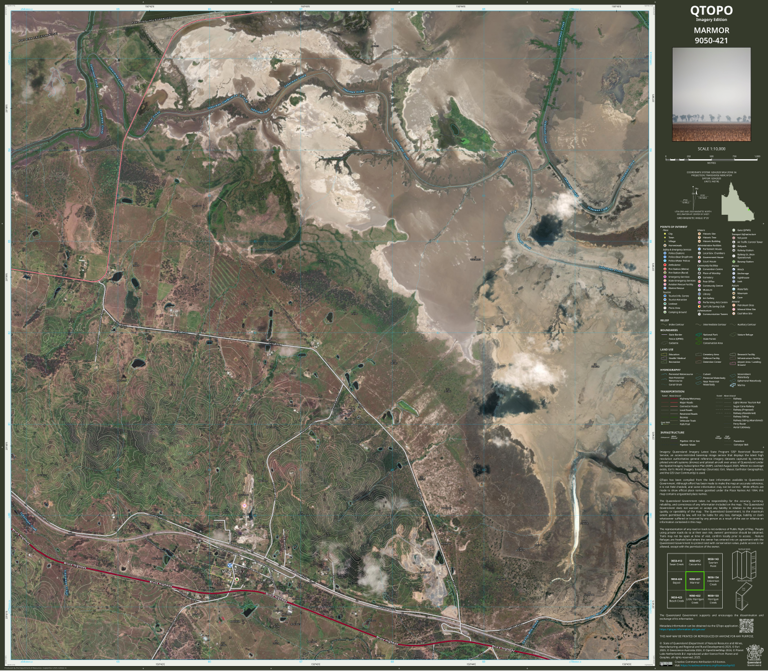Click the north arrow declination diagram
Viewport: 768px width, 671px height.
tap(696, 197)
